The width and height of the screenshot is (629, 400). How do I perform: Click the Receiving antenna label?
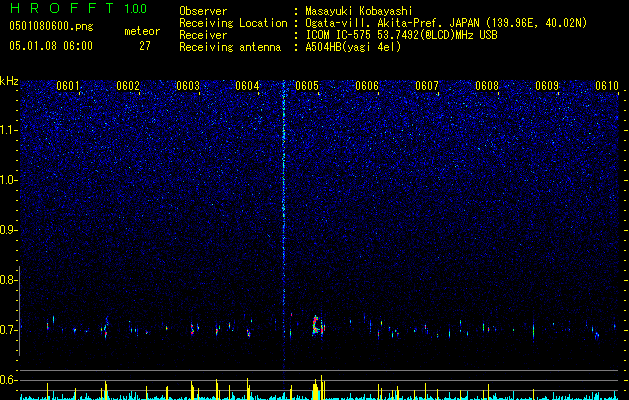(x=230, y=47)
